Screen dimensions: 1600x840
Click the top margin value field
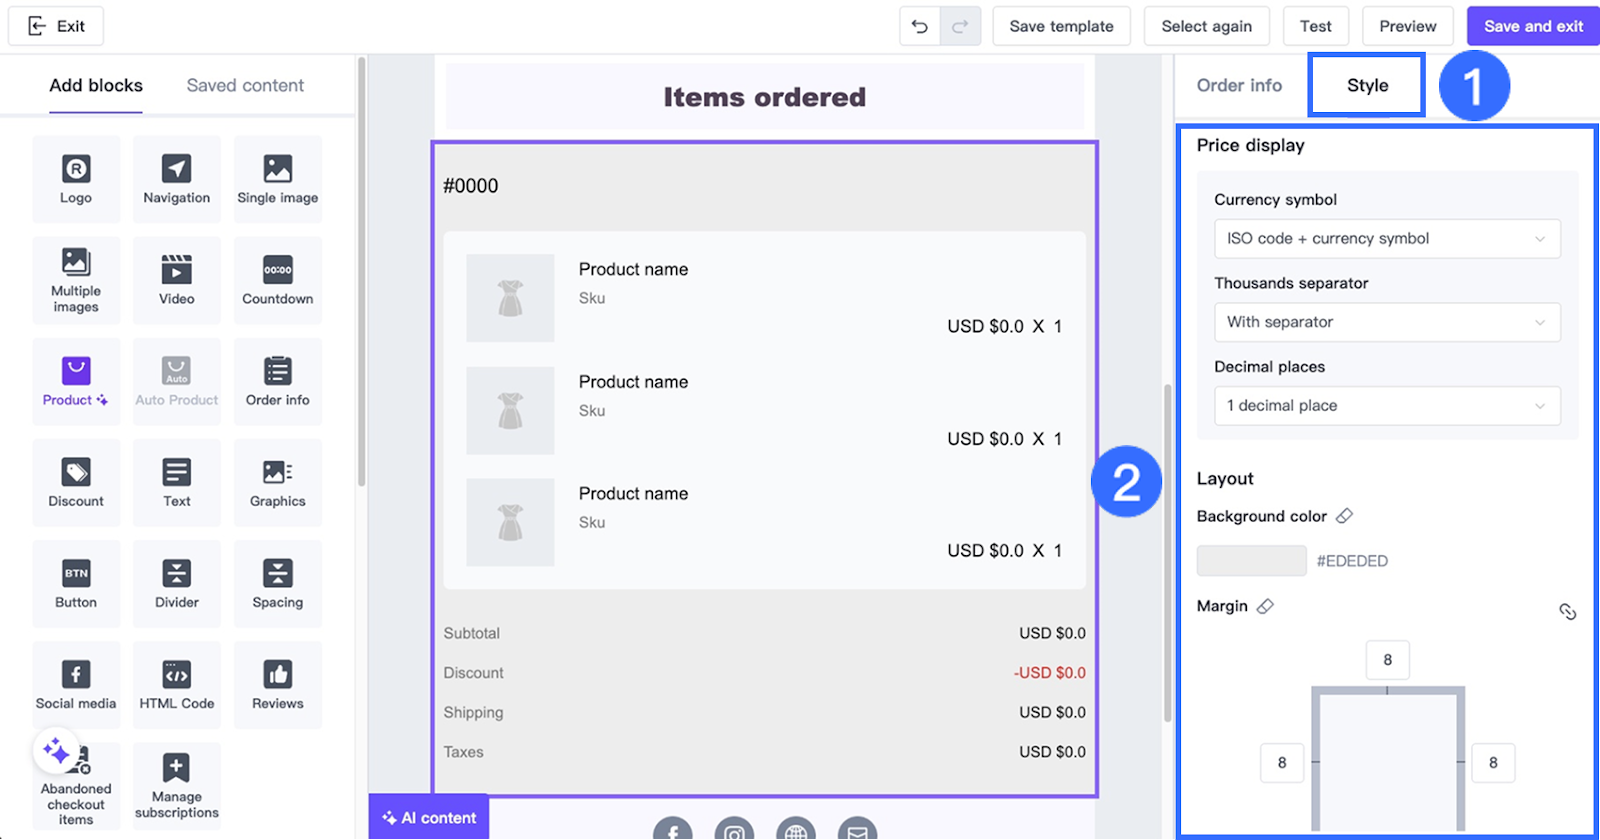(1387, 660)
